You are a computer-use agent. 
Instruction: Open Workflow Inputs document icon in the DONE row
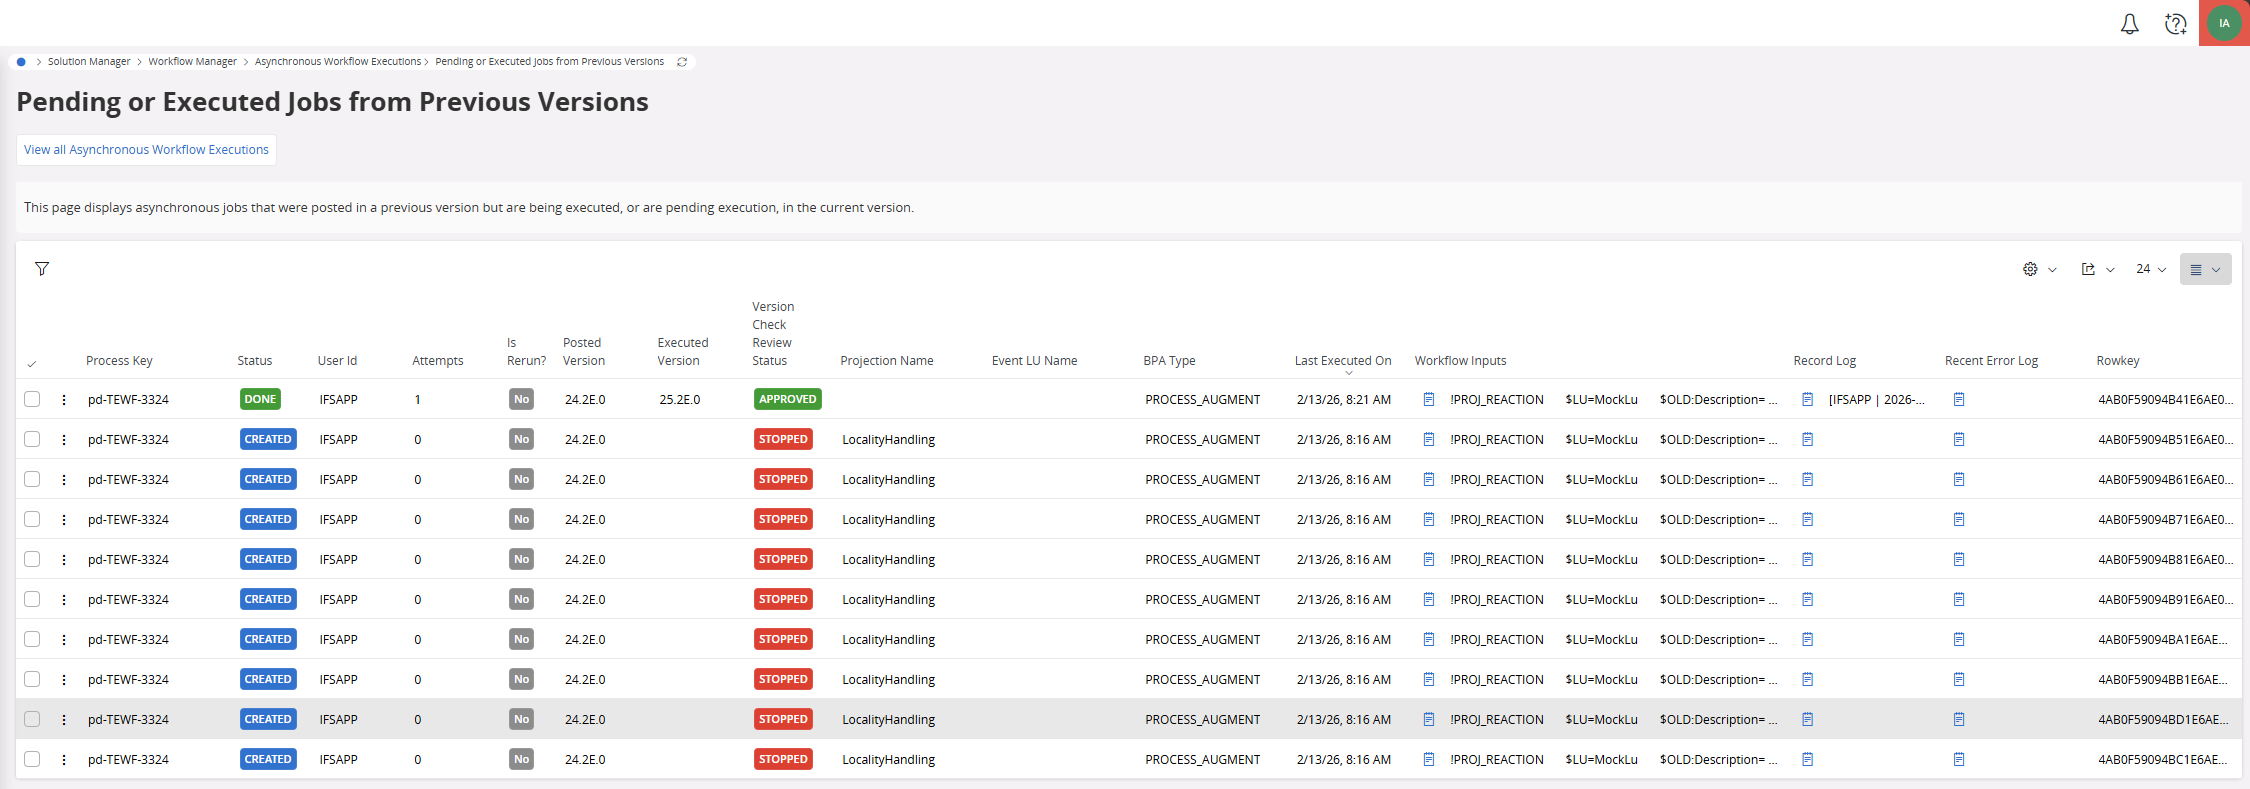tap(1429, 399)
